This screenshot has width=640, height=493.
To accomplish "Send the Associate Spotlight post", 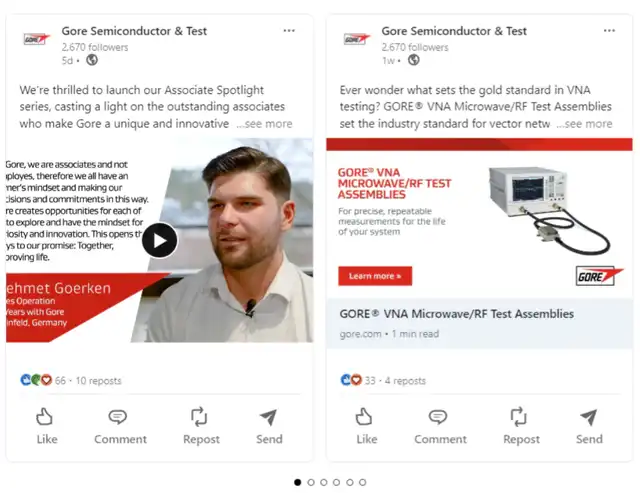I will tap(269, 426).
